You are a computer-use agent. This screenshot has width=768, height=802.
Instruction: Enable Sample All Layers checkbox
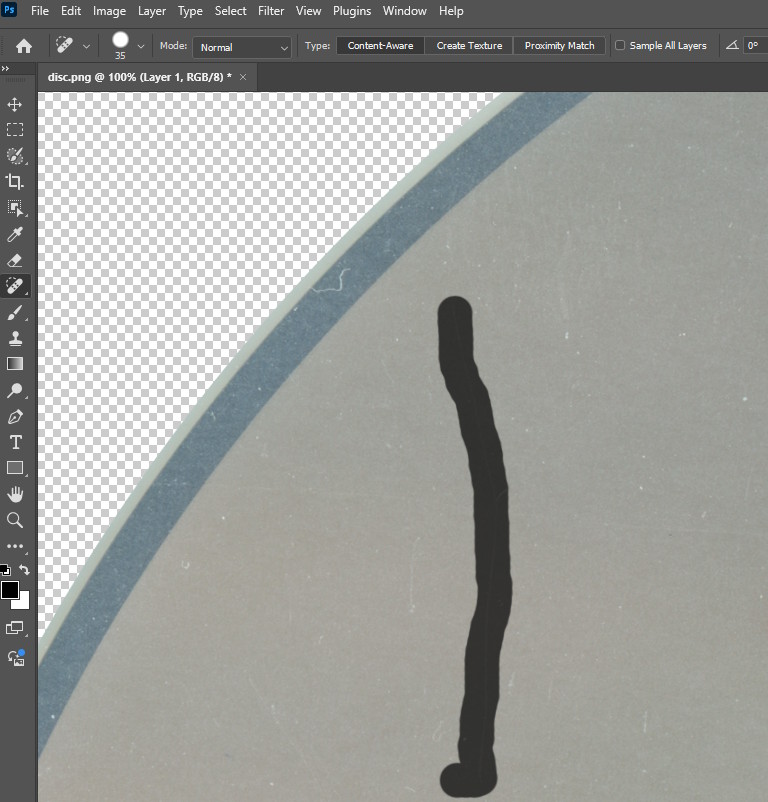tap(620, 46)
